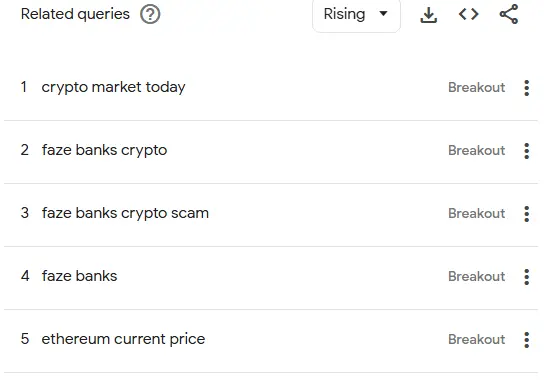The image size is (544, 385).
Task: Open help for Related queries
Action: 150,15
